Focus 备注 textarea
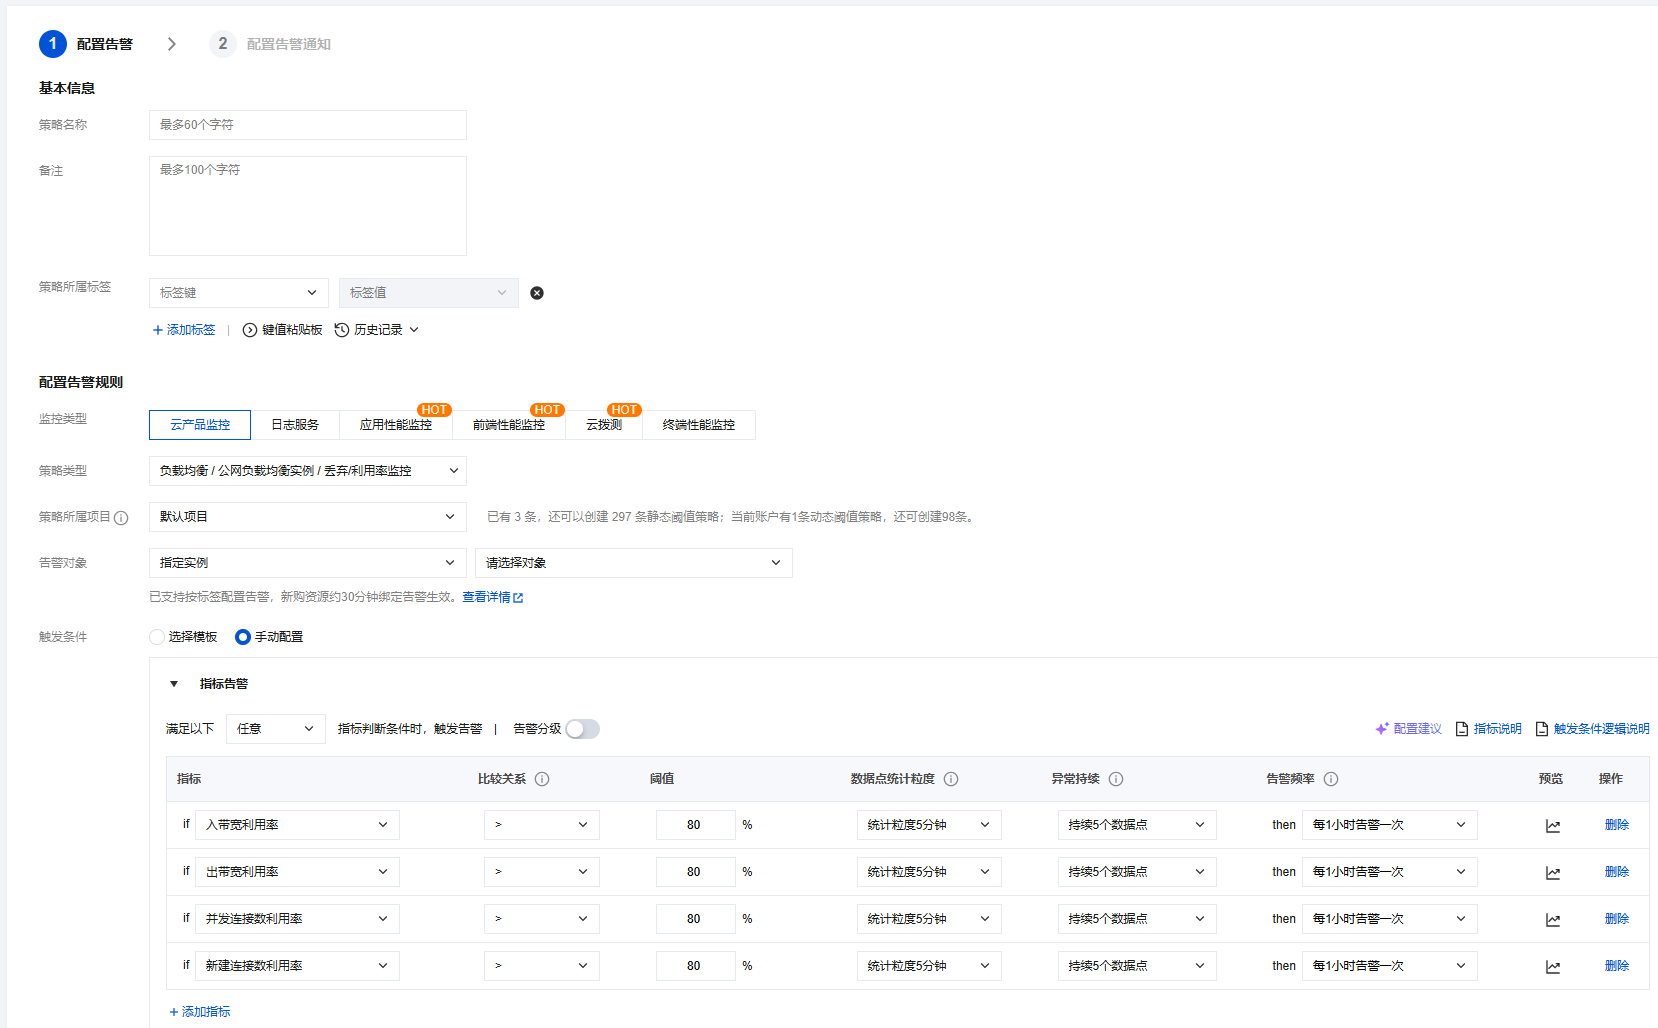The height and width of the screenshot is (1028, 1658). (x=308, y=206)
